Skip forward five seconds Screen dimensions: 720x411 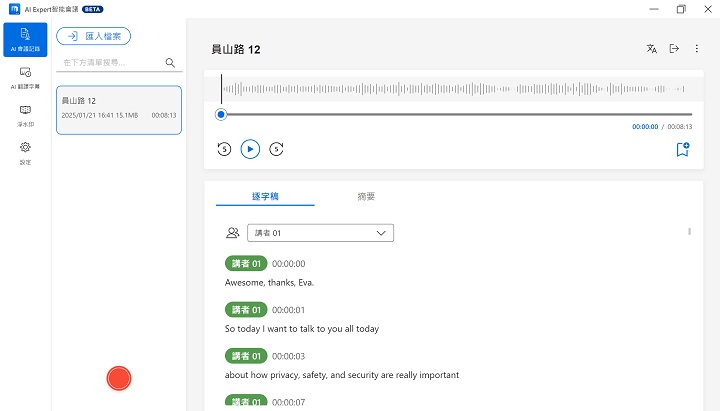point(276,149)
